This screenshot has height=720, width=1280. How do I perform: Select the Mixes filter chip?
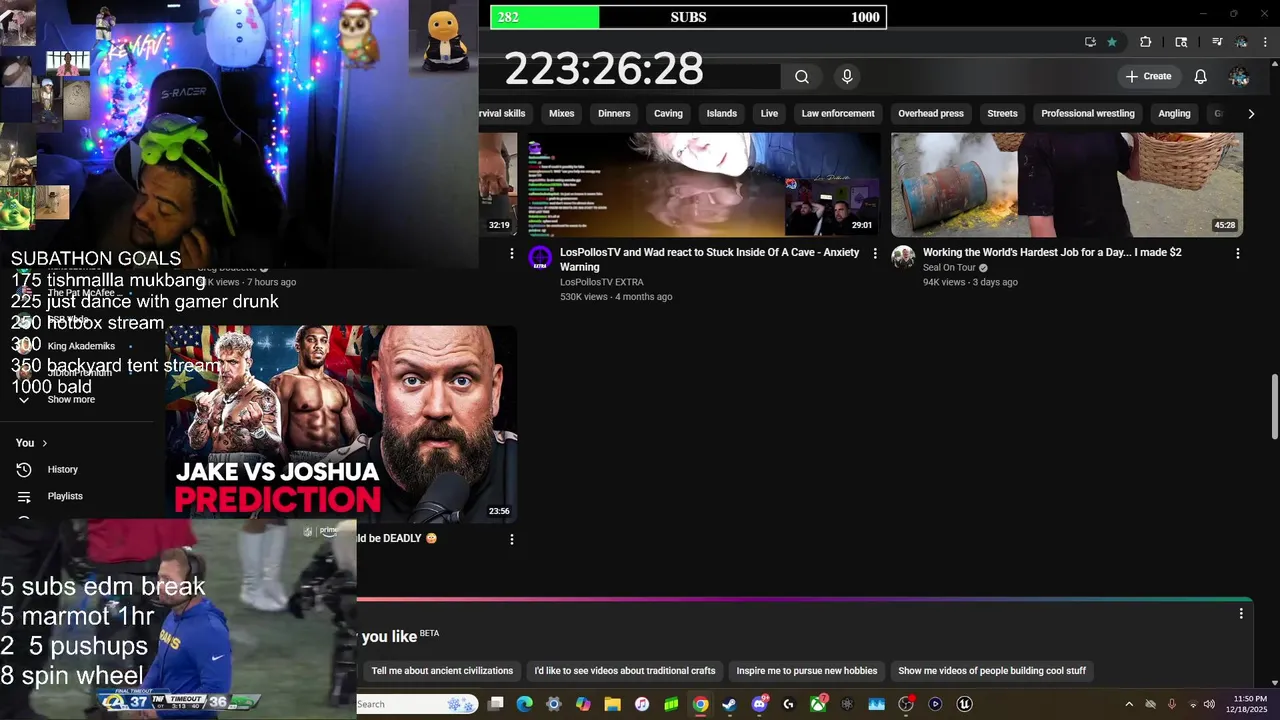pyautogui.click(x=562, y=113)
